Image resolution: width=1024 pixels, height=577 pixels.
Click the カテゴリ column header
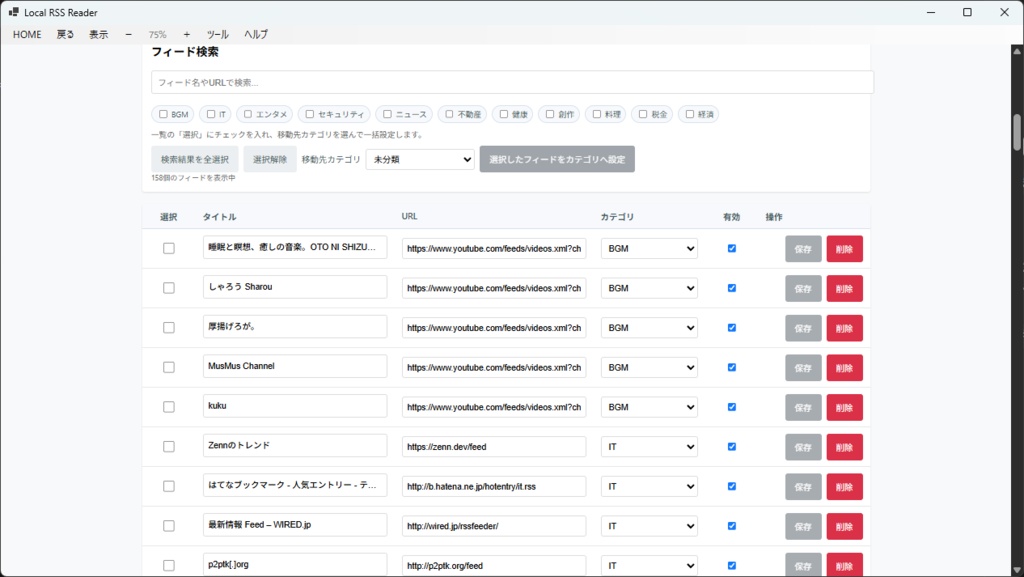[x=617, y=217]
